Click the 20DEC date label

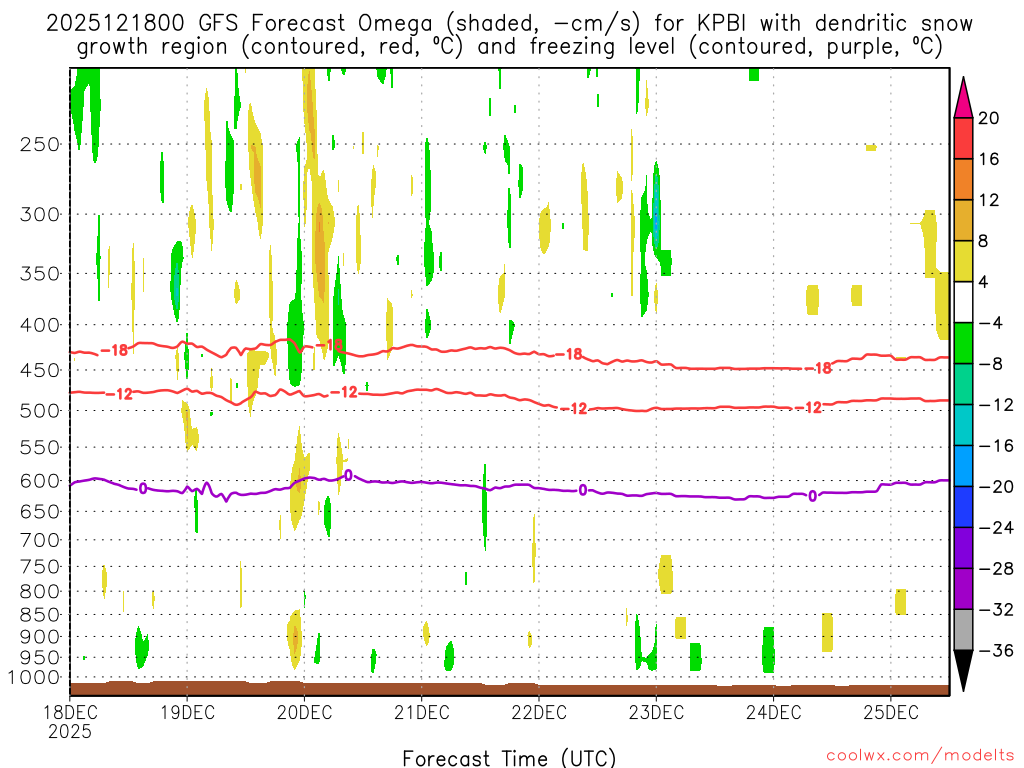[304, 712]
